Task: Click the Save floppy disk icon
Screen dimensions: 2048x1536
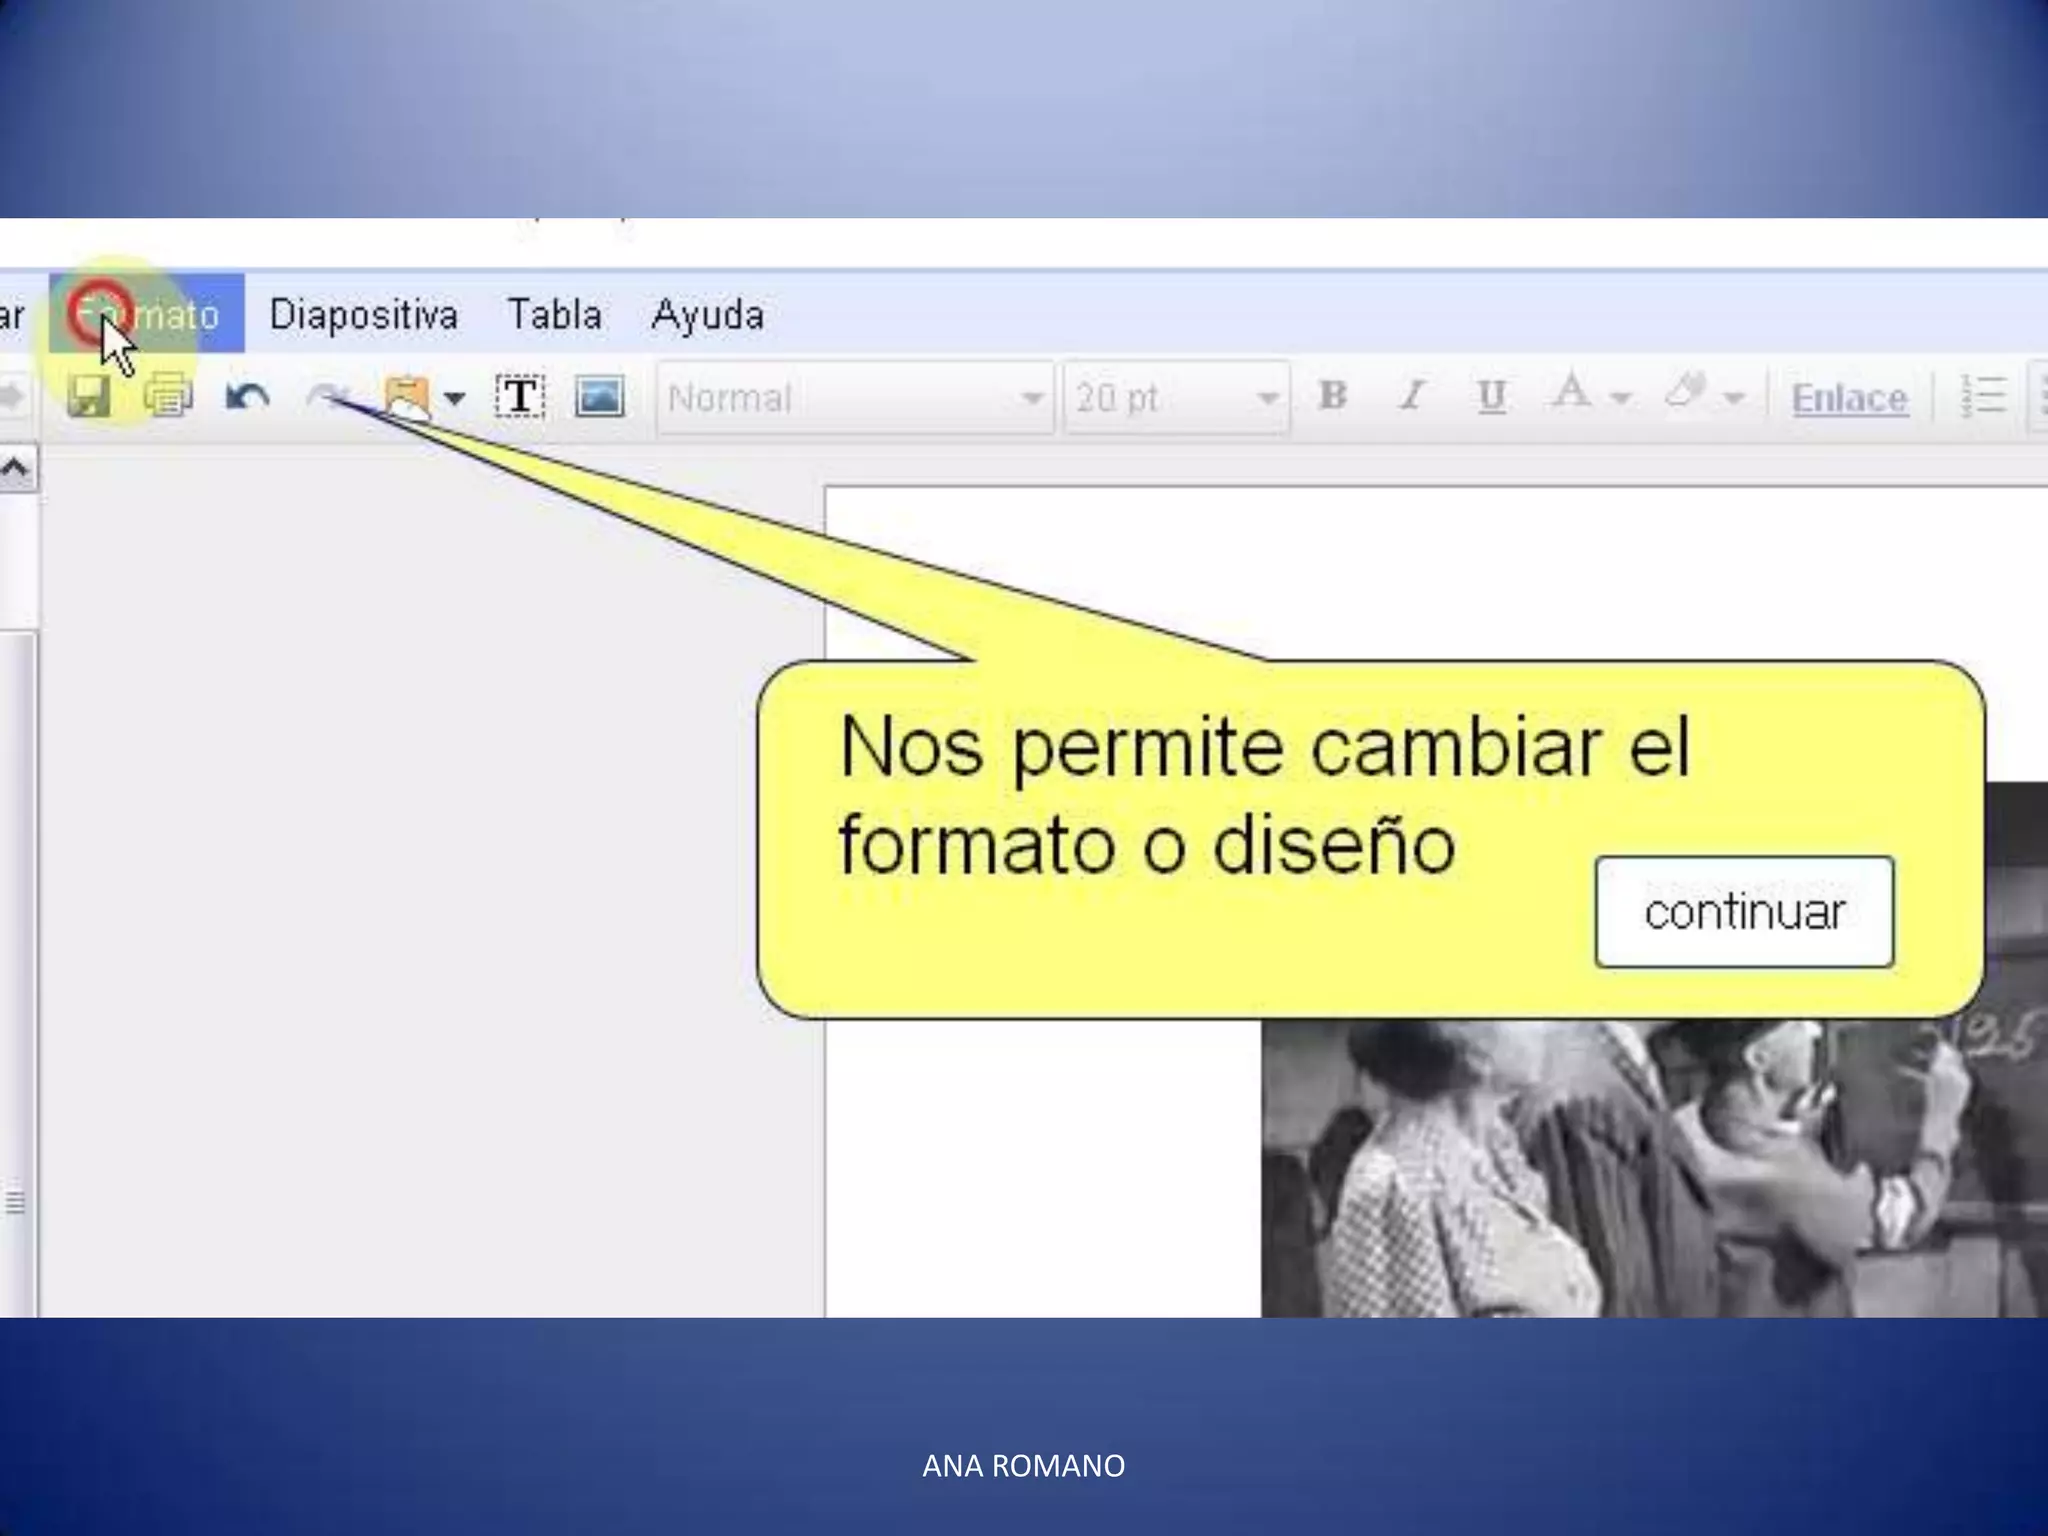Action: point(88,397)
